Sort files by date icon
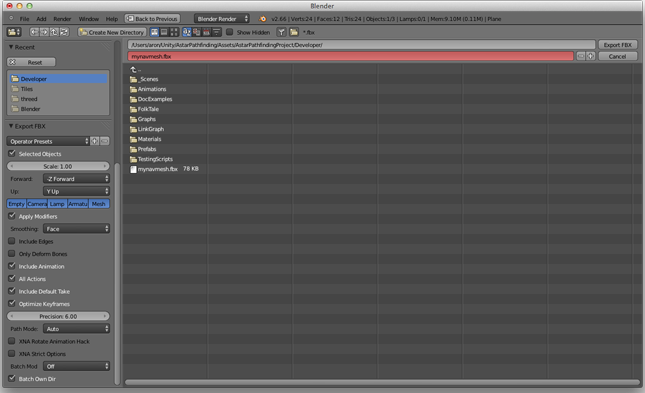This screenshot has width=645, height=393. [x=206, y=32]
